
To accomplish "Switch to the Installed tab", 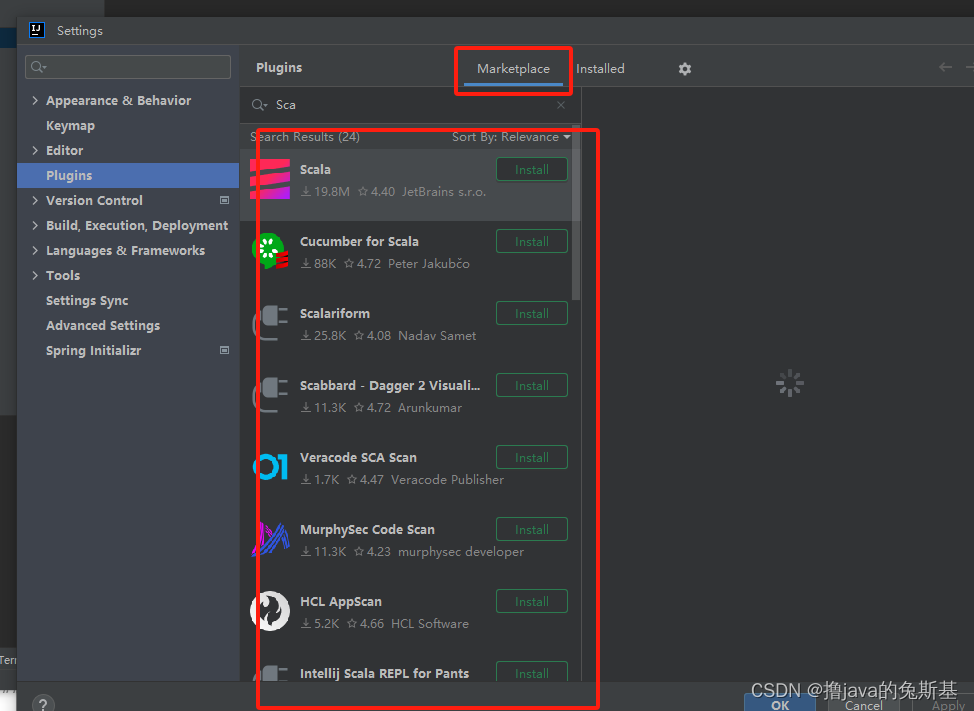I will 600,69.
